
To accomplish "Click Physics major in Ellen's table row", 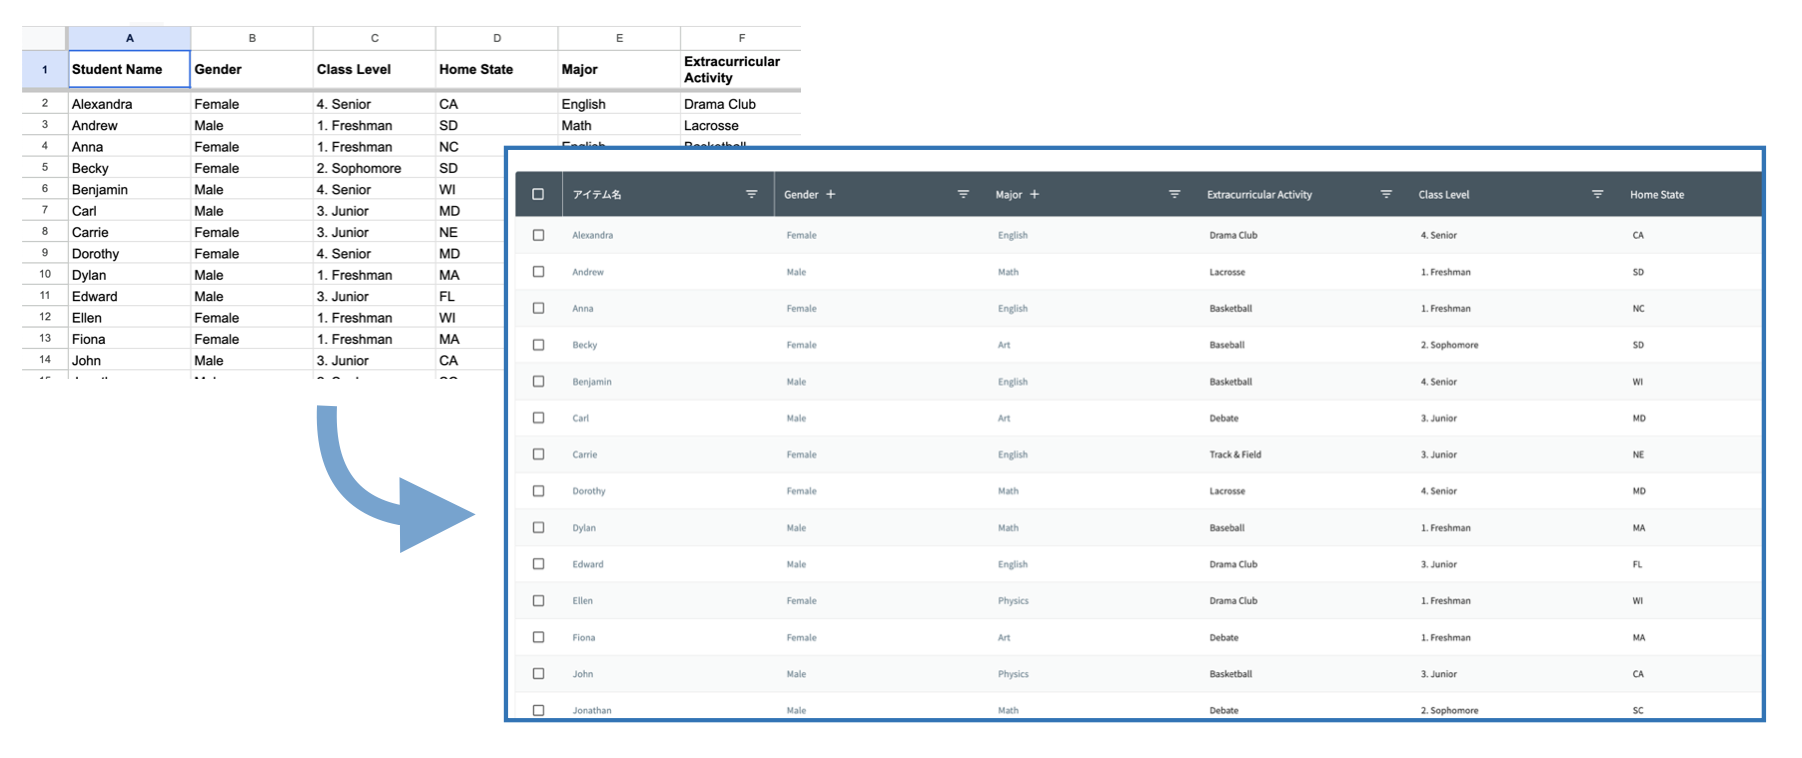I will tap(1013, 601).
